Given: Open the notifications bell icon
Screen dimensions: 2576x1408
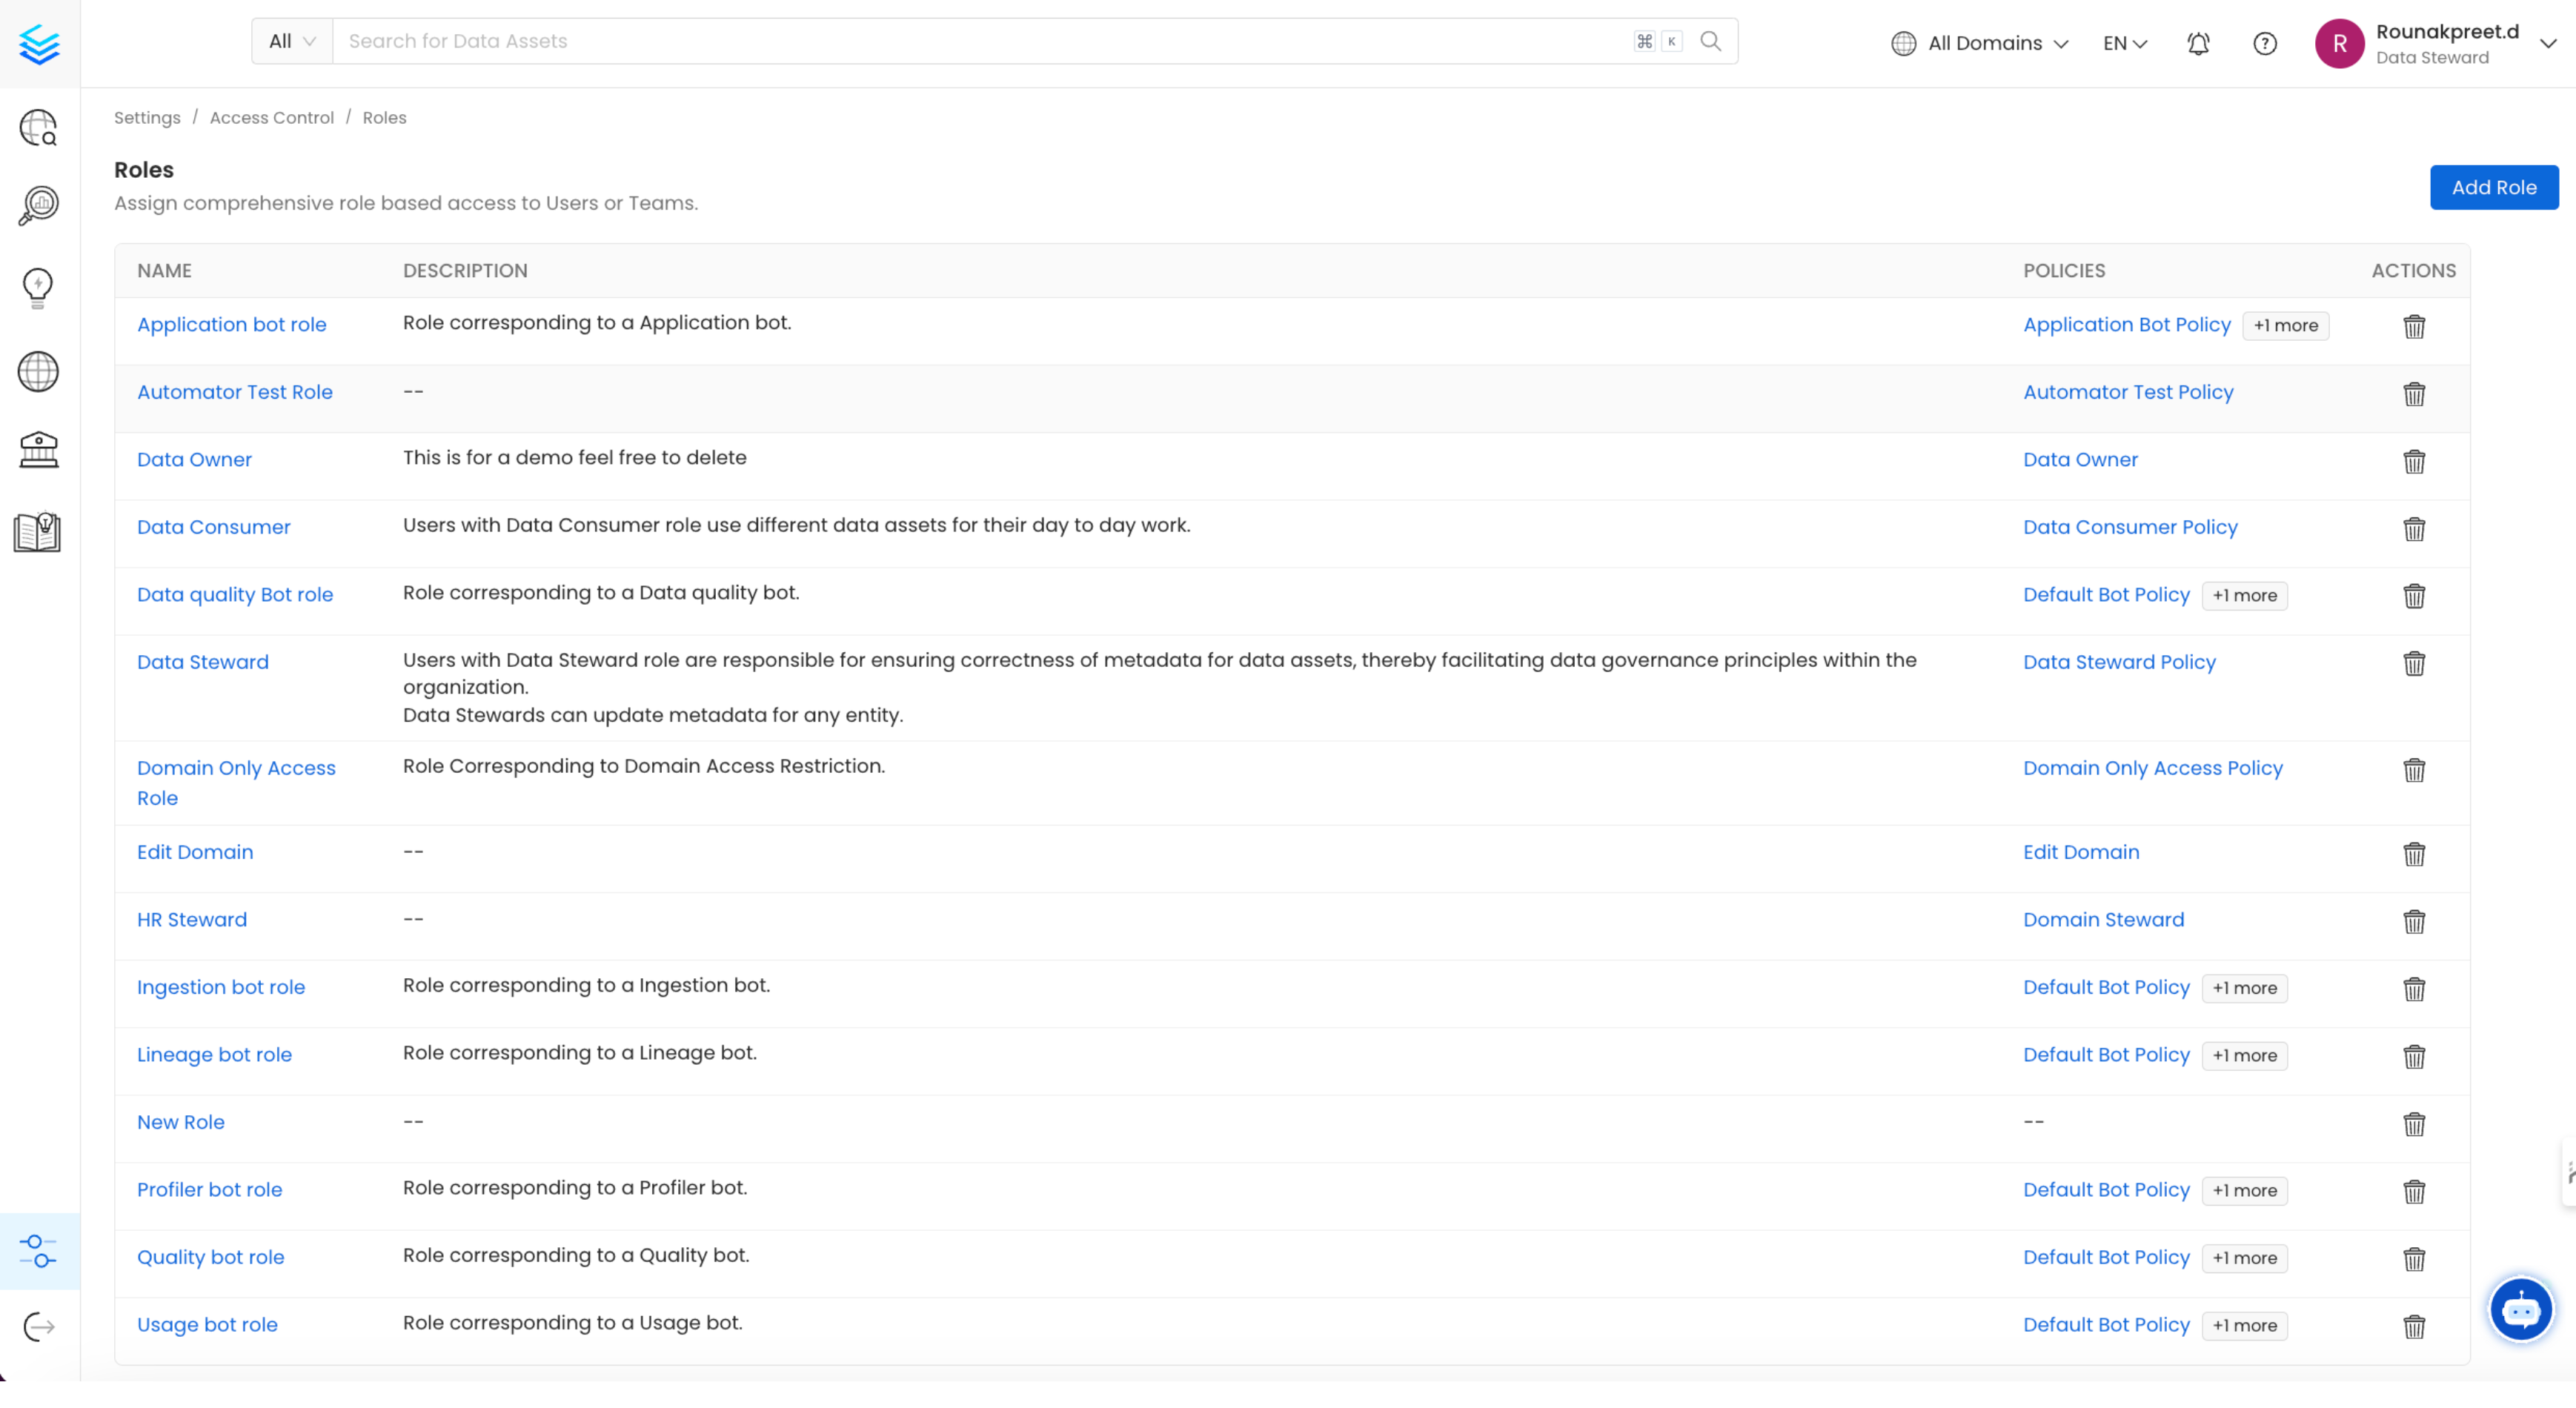Looking at the screenshot, I should pos(2197,43).
